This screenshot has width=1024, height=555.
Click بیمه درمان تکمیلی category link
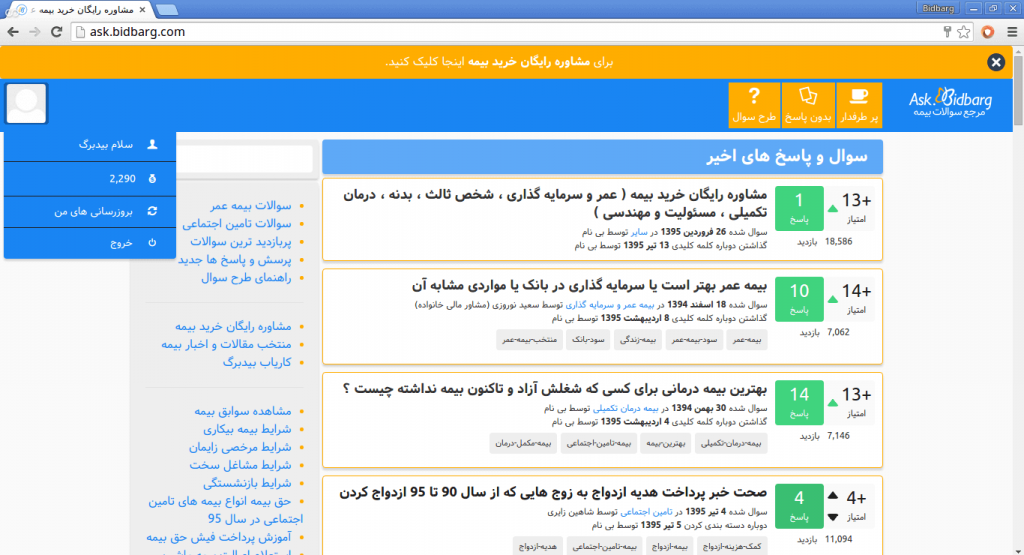pyautogui.click(x=626, y=408)
